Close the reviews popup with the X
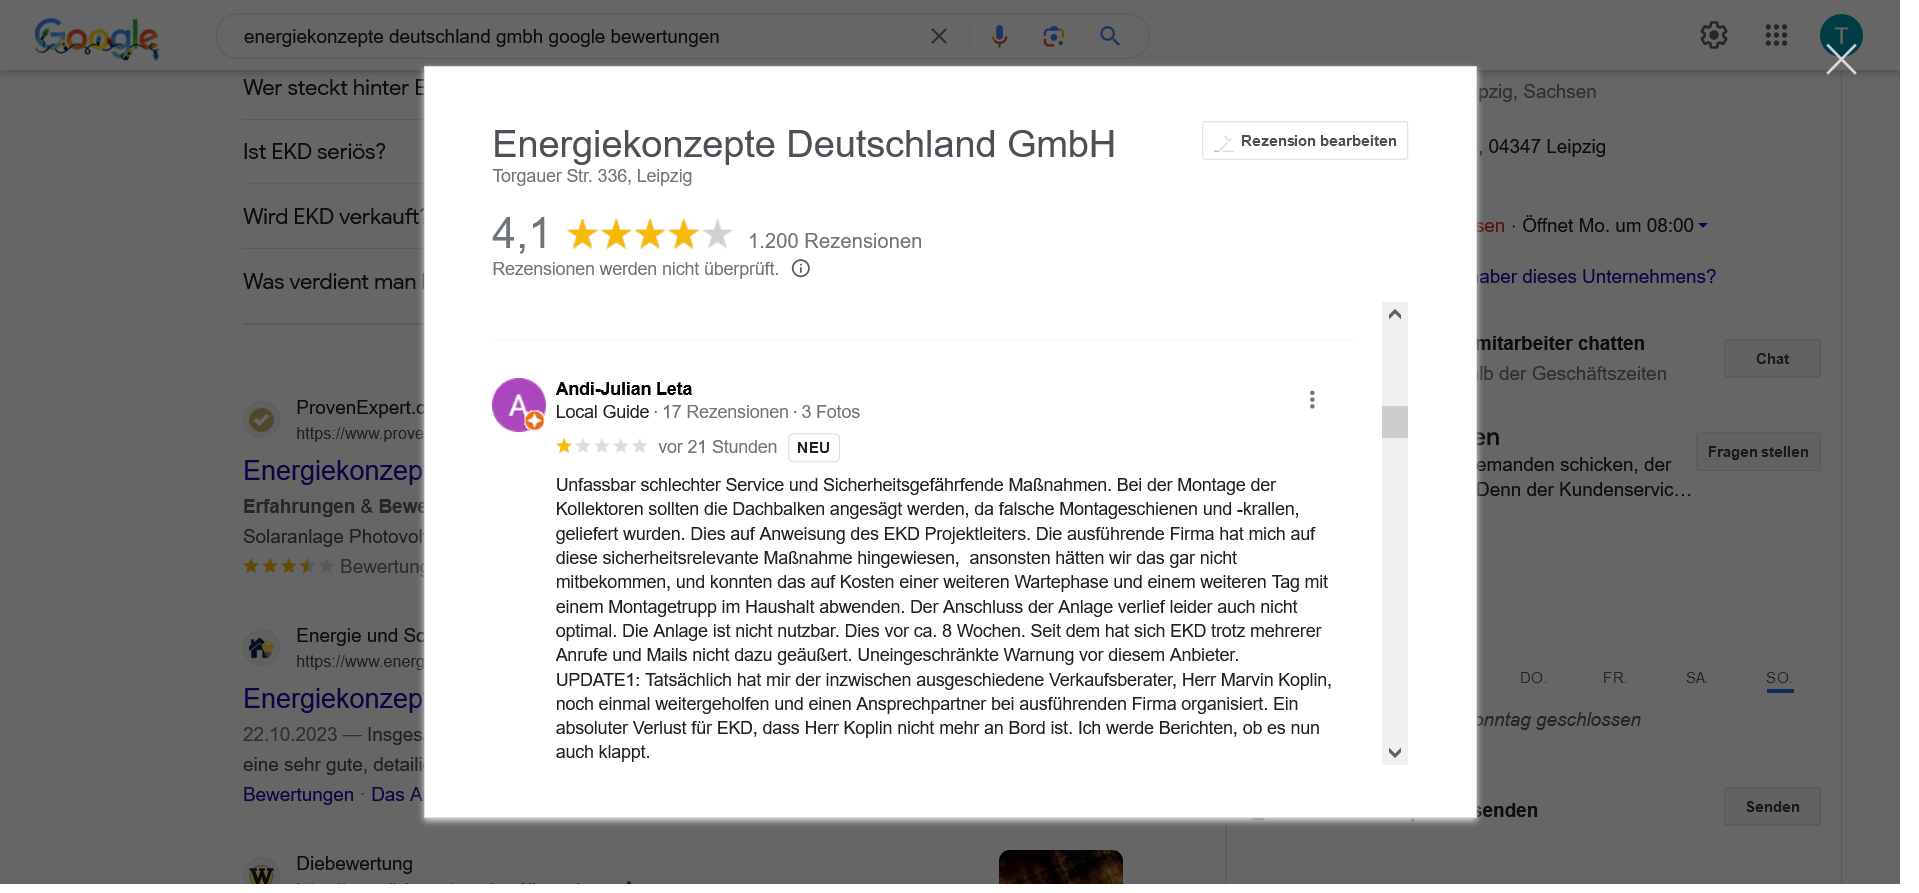The height and width of the screenshot is (893, 1919). pos(1840,60)
